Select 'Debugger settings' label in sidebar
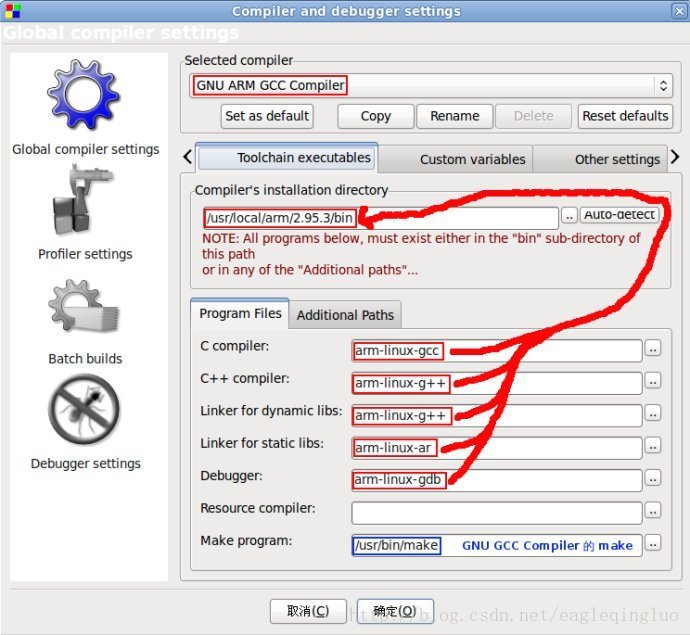This screenshot has width=690, height=635. [x=86, y=463]
